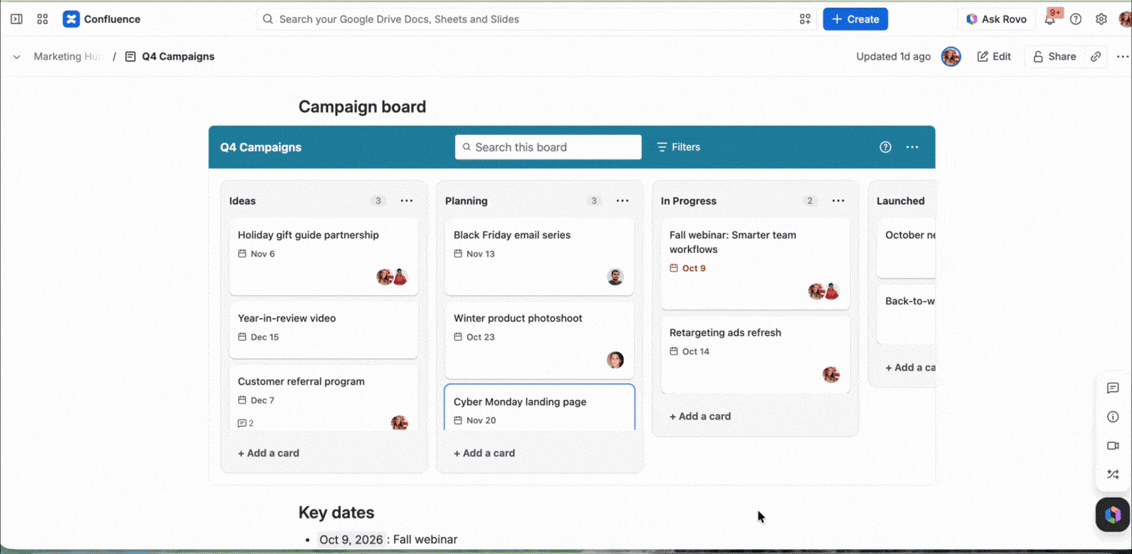1132x554 pixels.
Task: Open search filter icon in the search bar
Action: pos(805,20)
